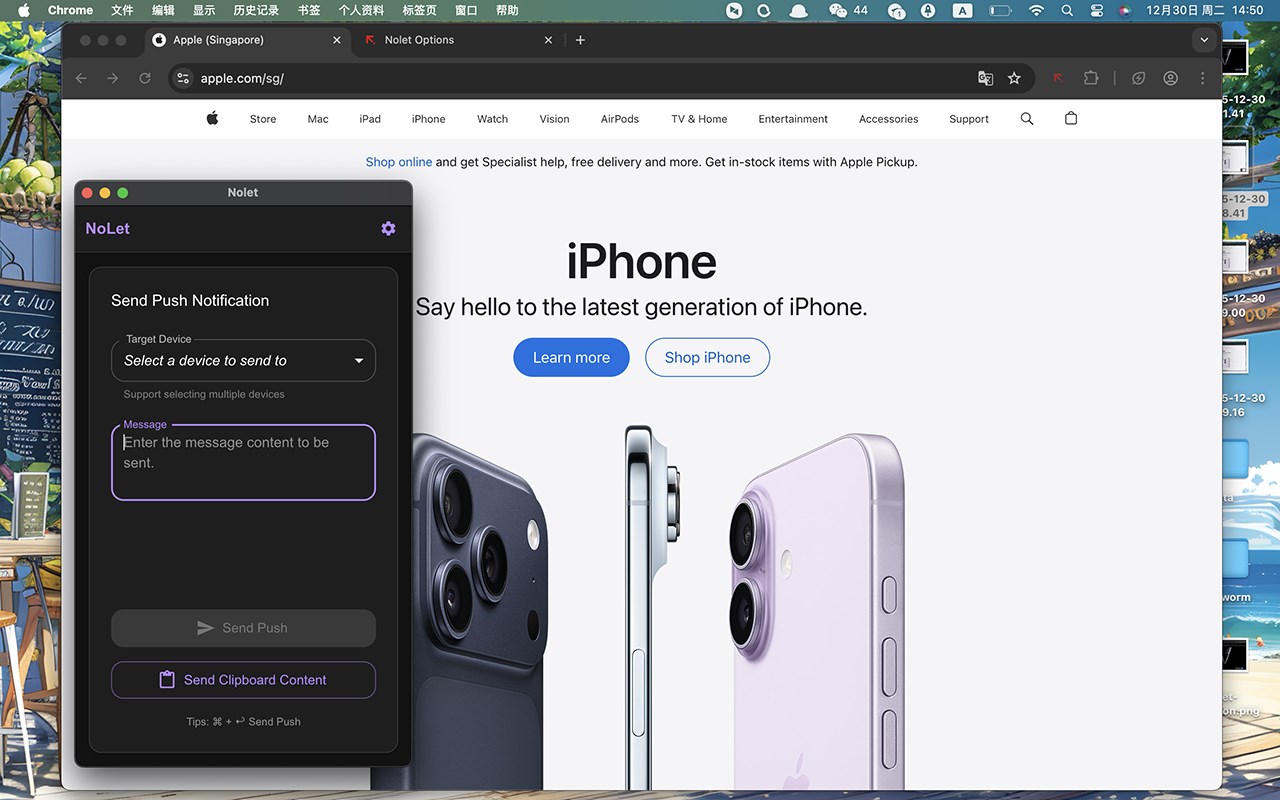Click the NoLet title in app header
The width and height of the screenshot is (1280, 800).
click(x=108, y=228)
